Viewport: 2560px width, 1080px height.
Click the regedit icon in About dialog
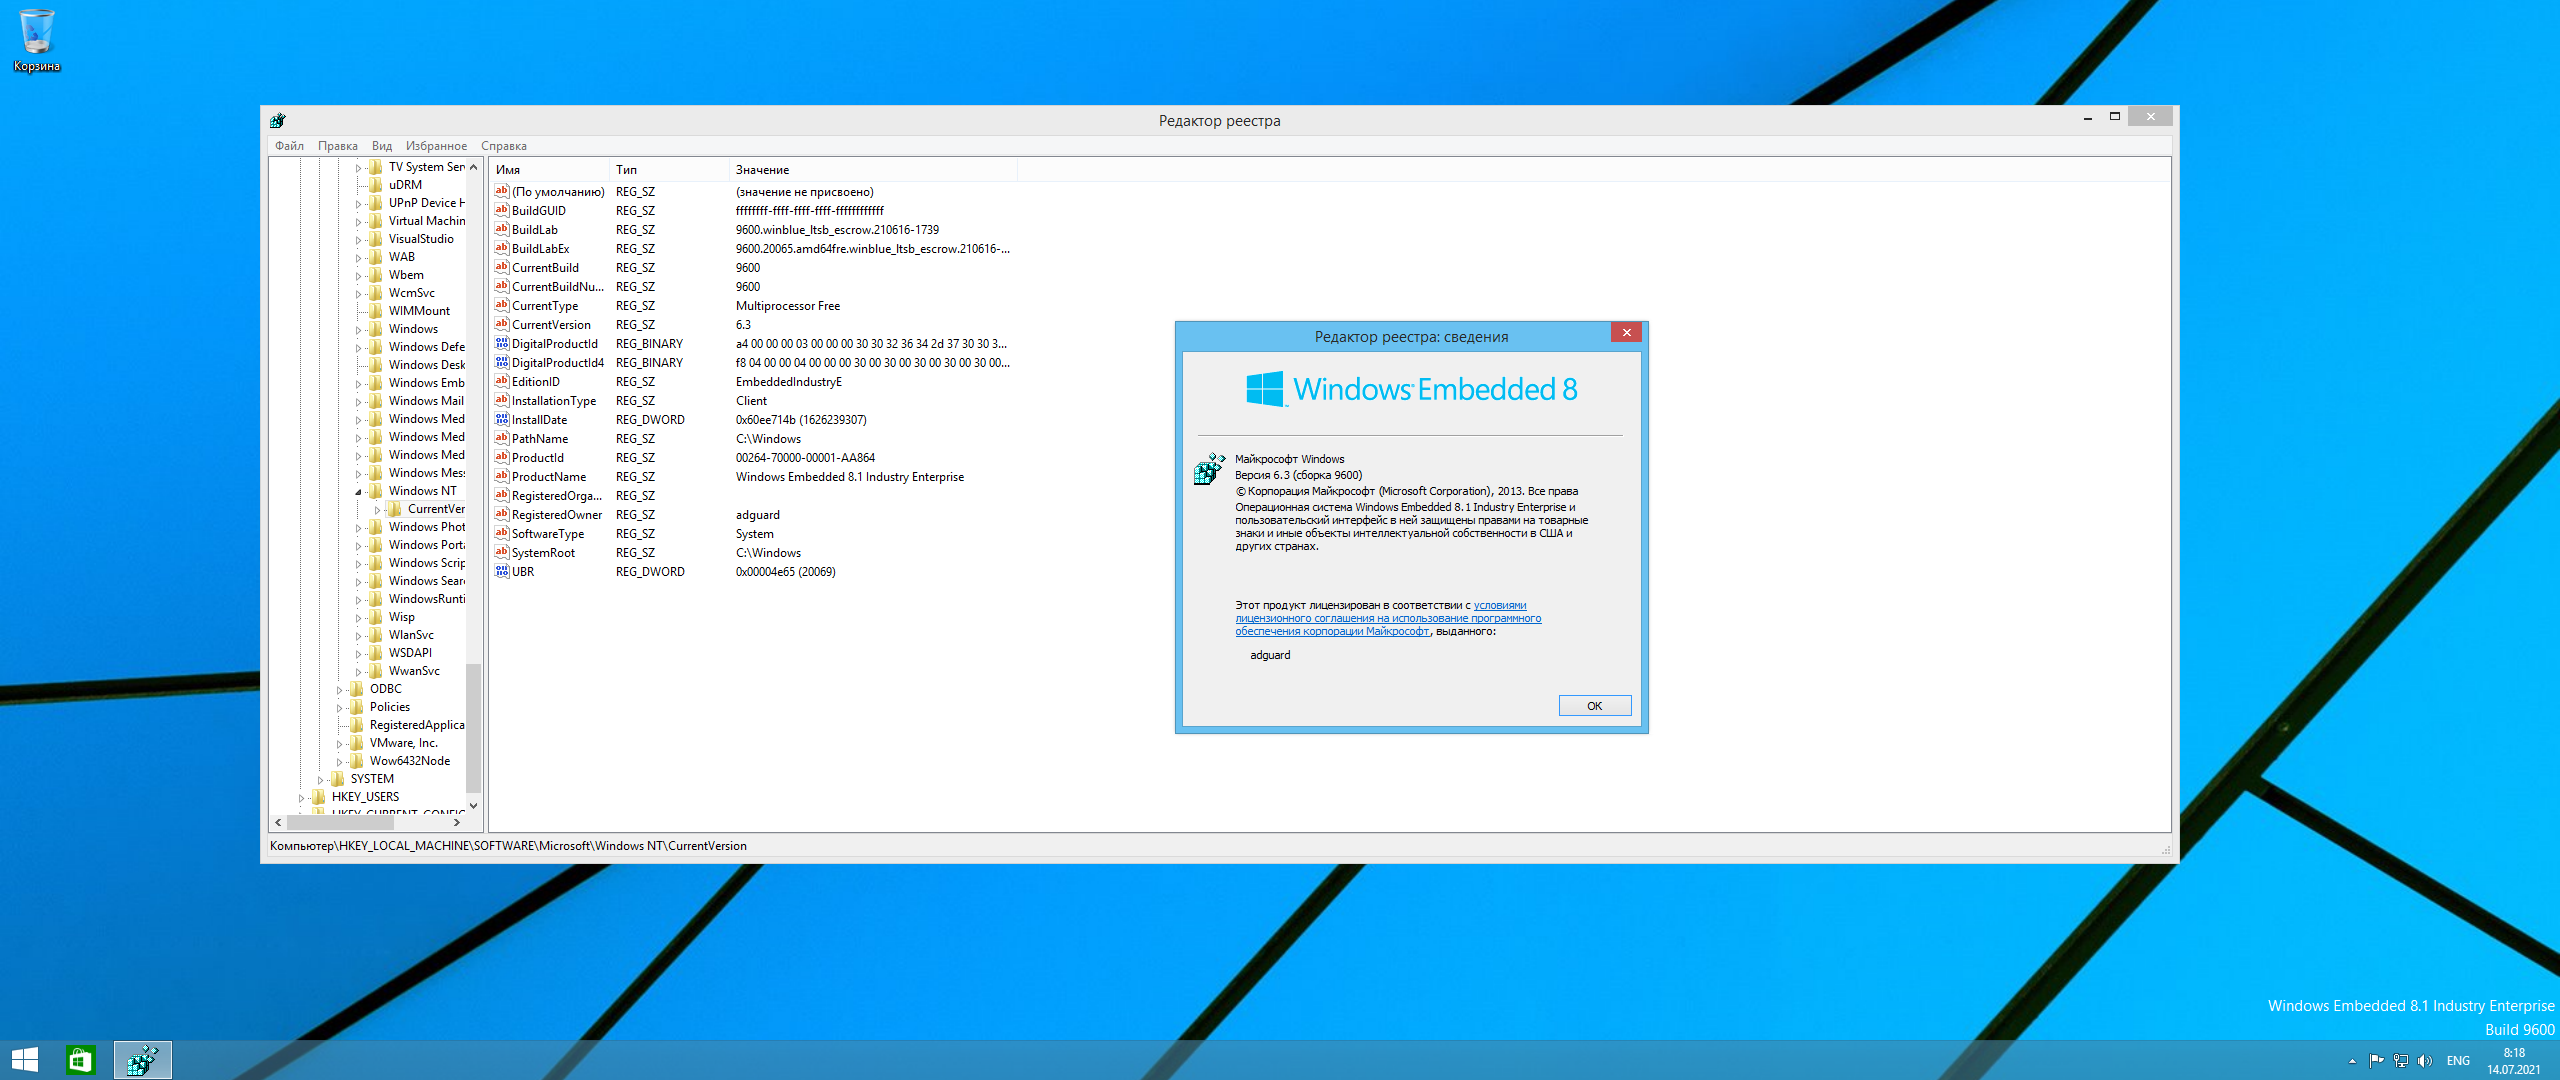point(1209,468)
